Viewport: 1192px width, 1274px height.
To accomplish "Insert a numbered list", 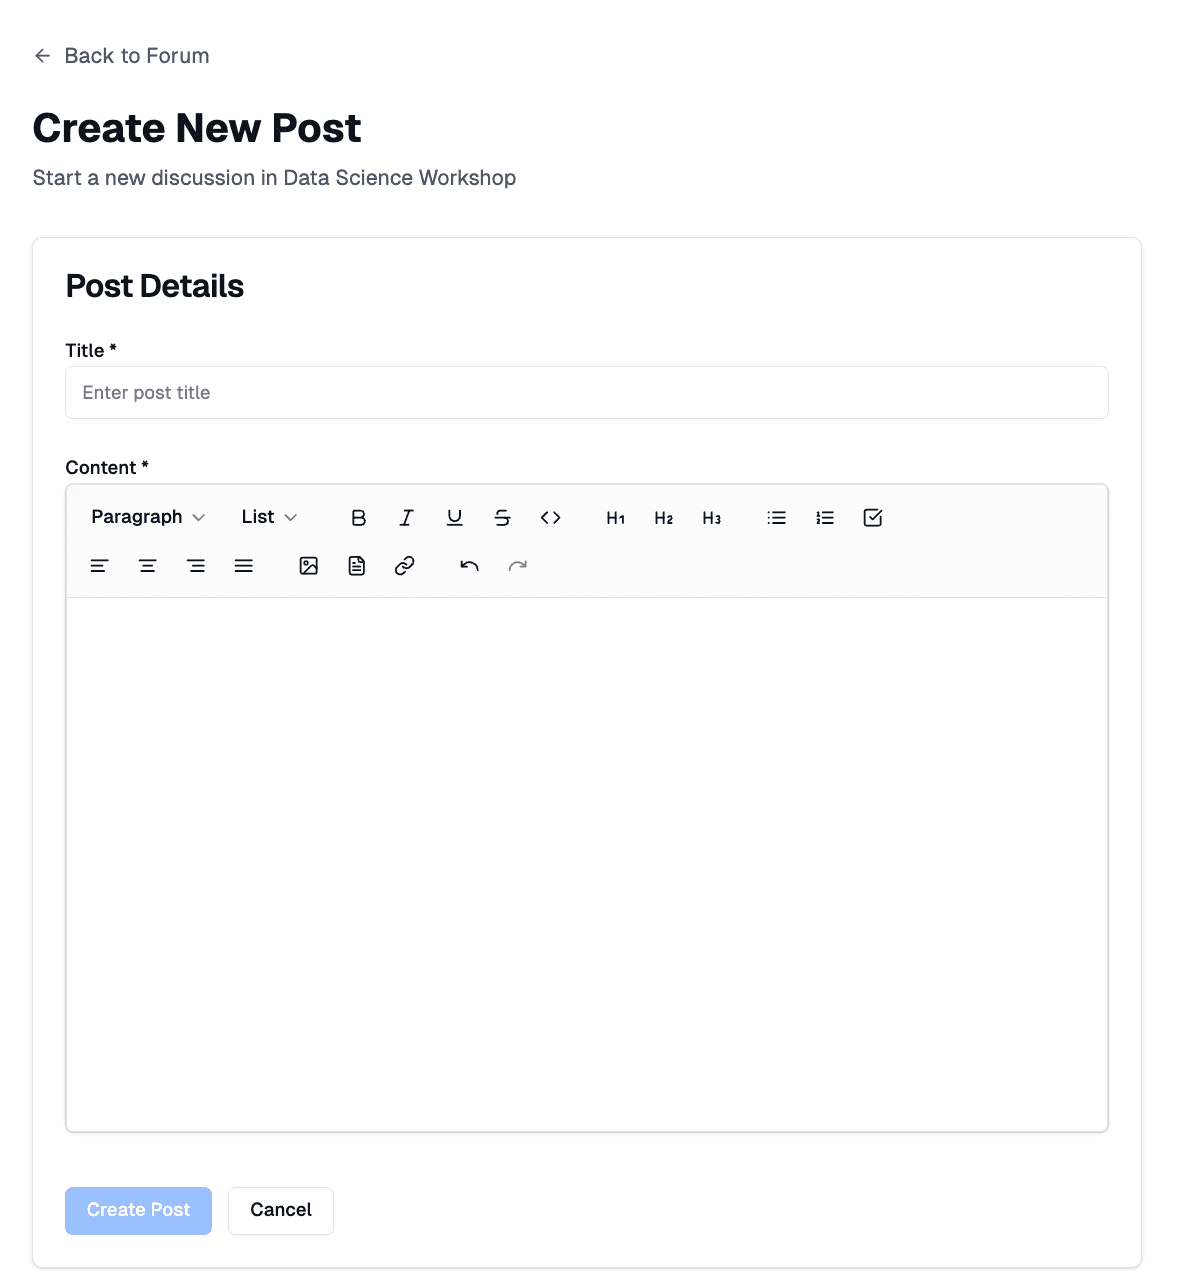I will 824,517.
